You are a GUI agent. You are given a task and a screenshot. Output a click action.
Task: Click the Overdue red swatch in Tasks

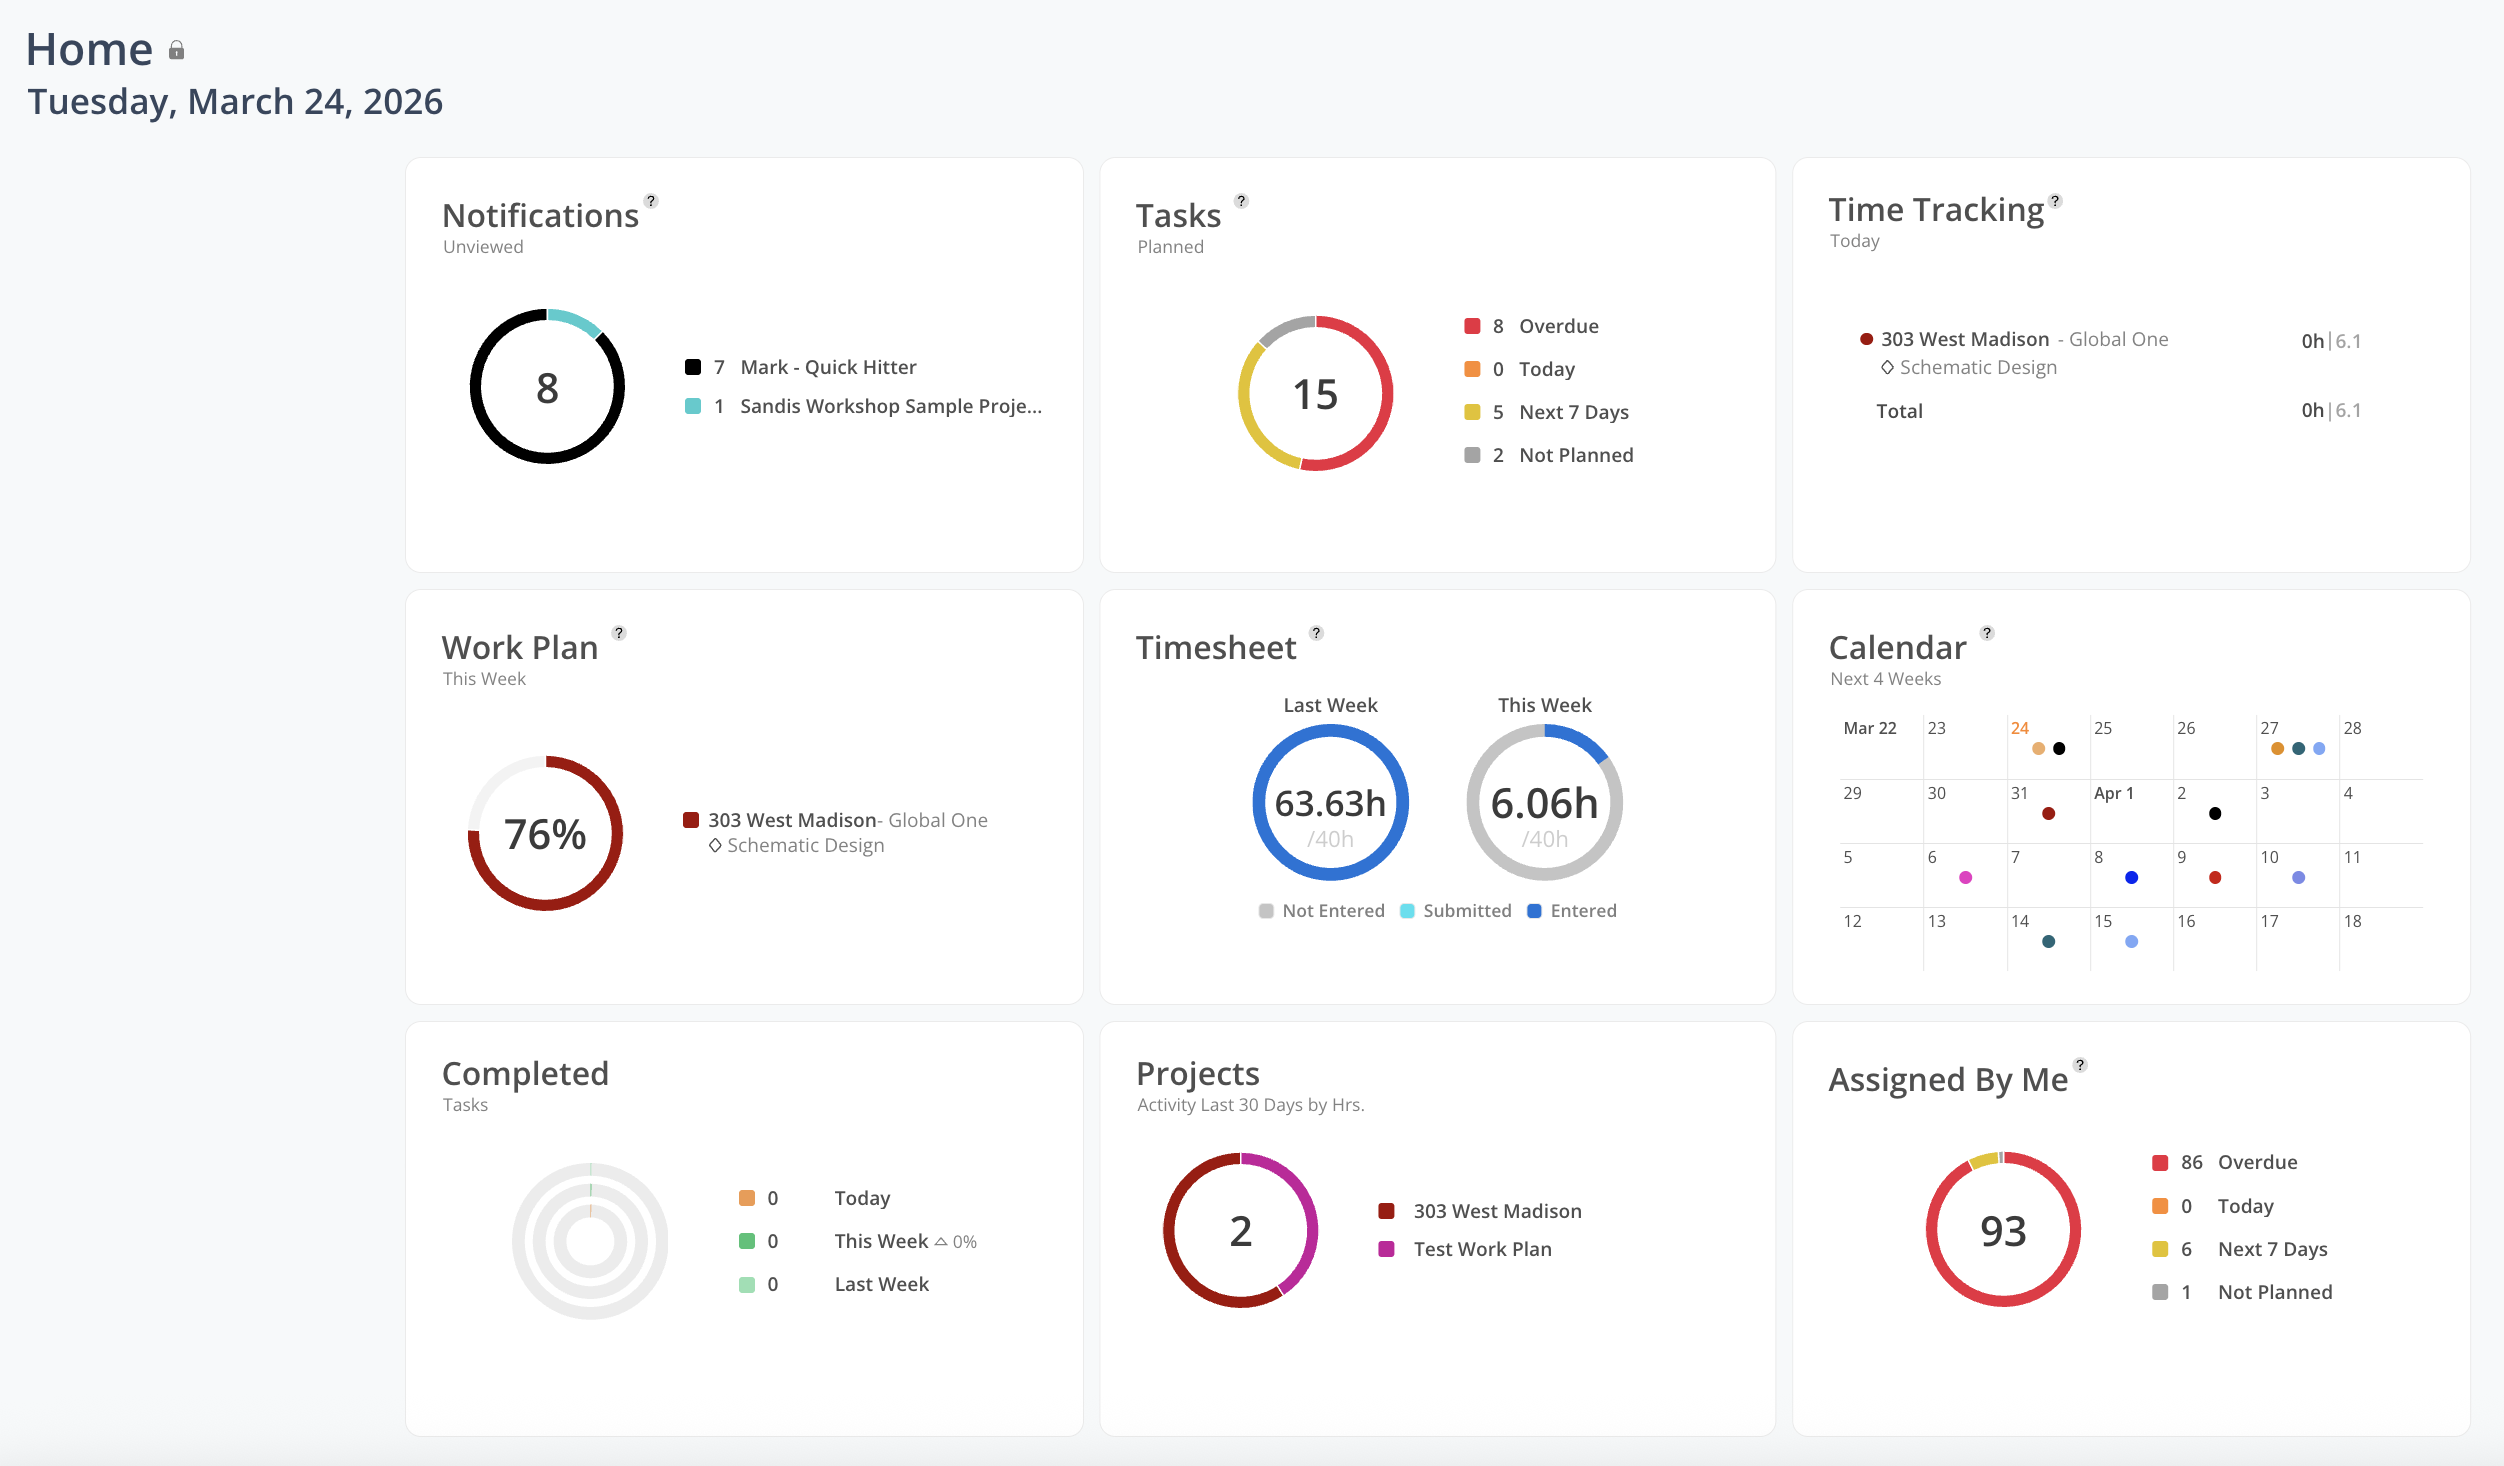pyautogui.click(x=1472, y=326)
